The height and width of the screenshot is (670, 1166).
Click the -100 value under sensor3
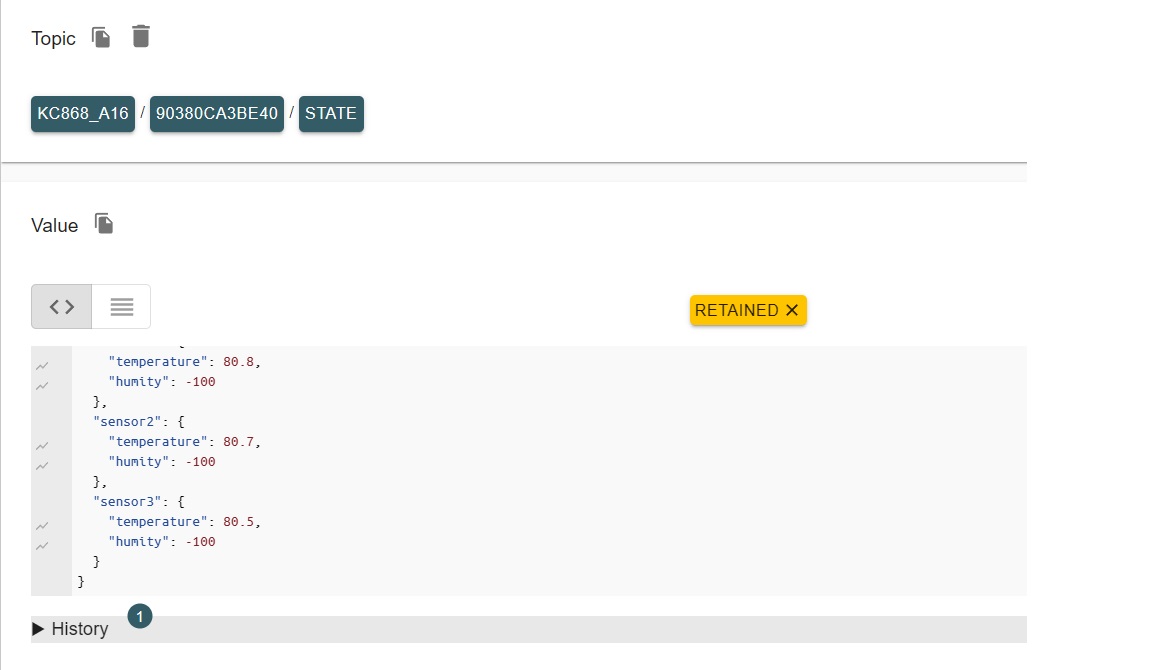201,542
